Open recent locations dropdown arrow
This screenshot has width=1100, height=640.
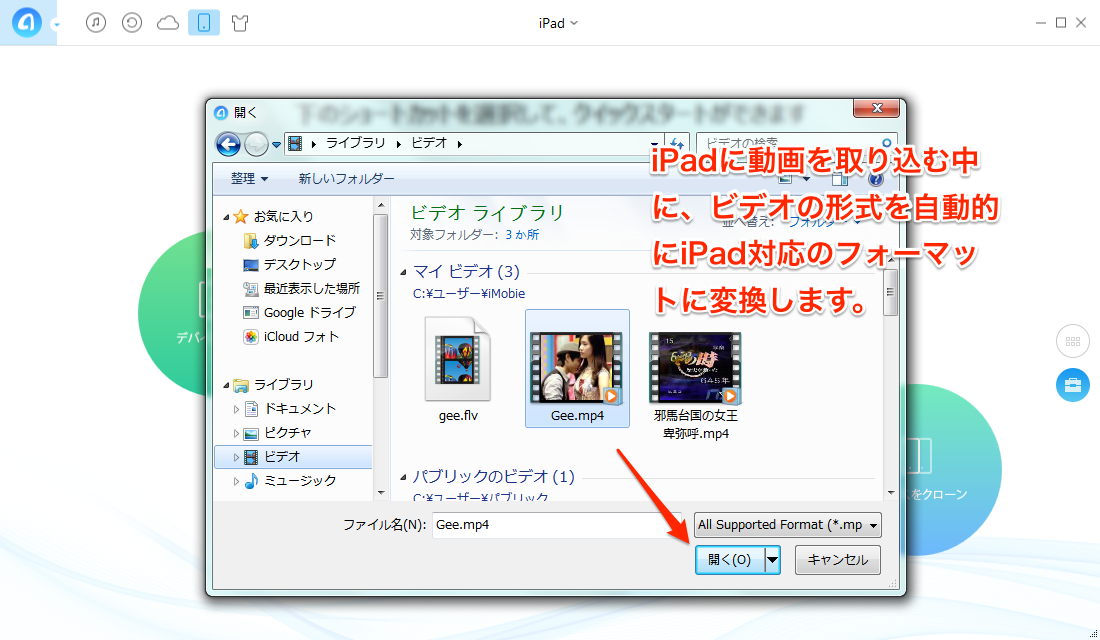(x=276, y=145)
